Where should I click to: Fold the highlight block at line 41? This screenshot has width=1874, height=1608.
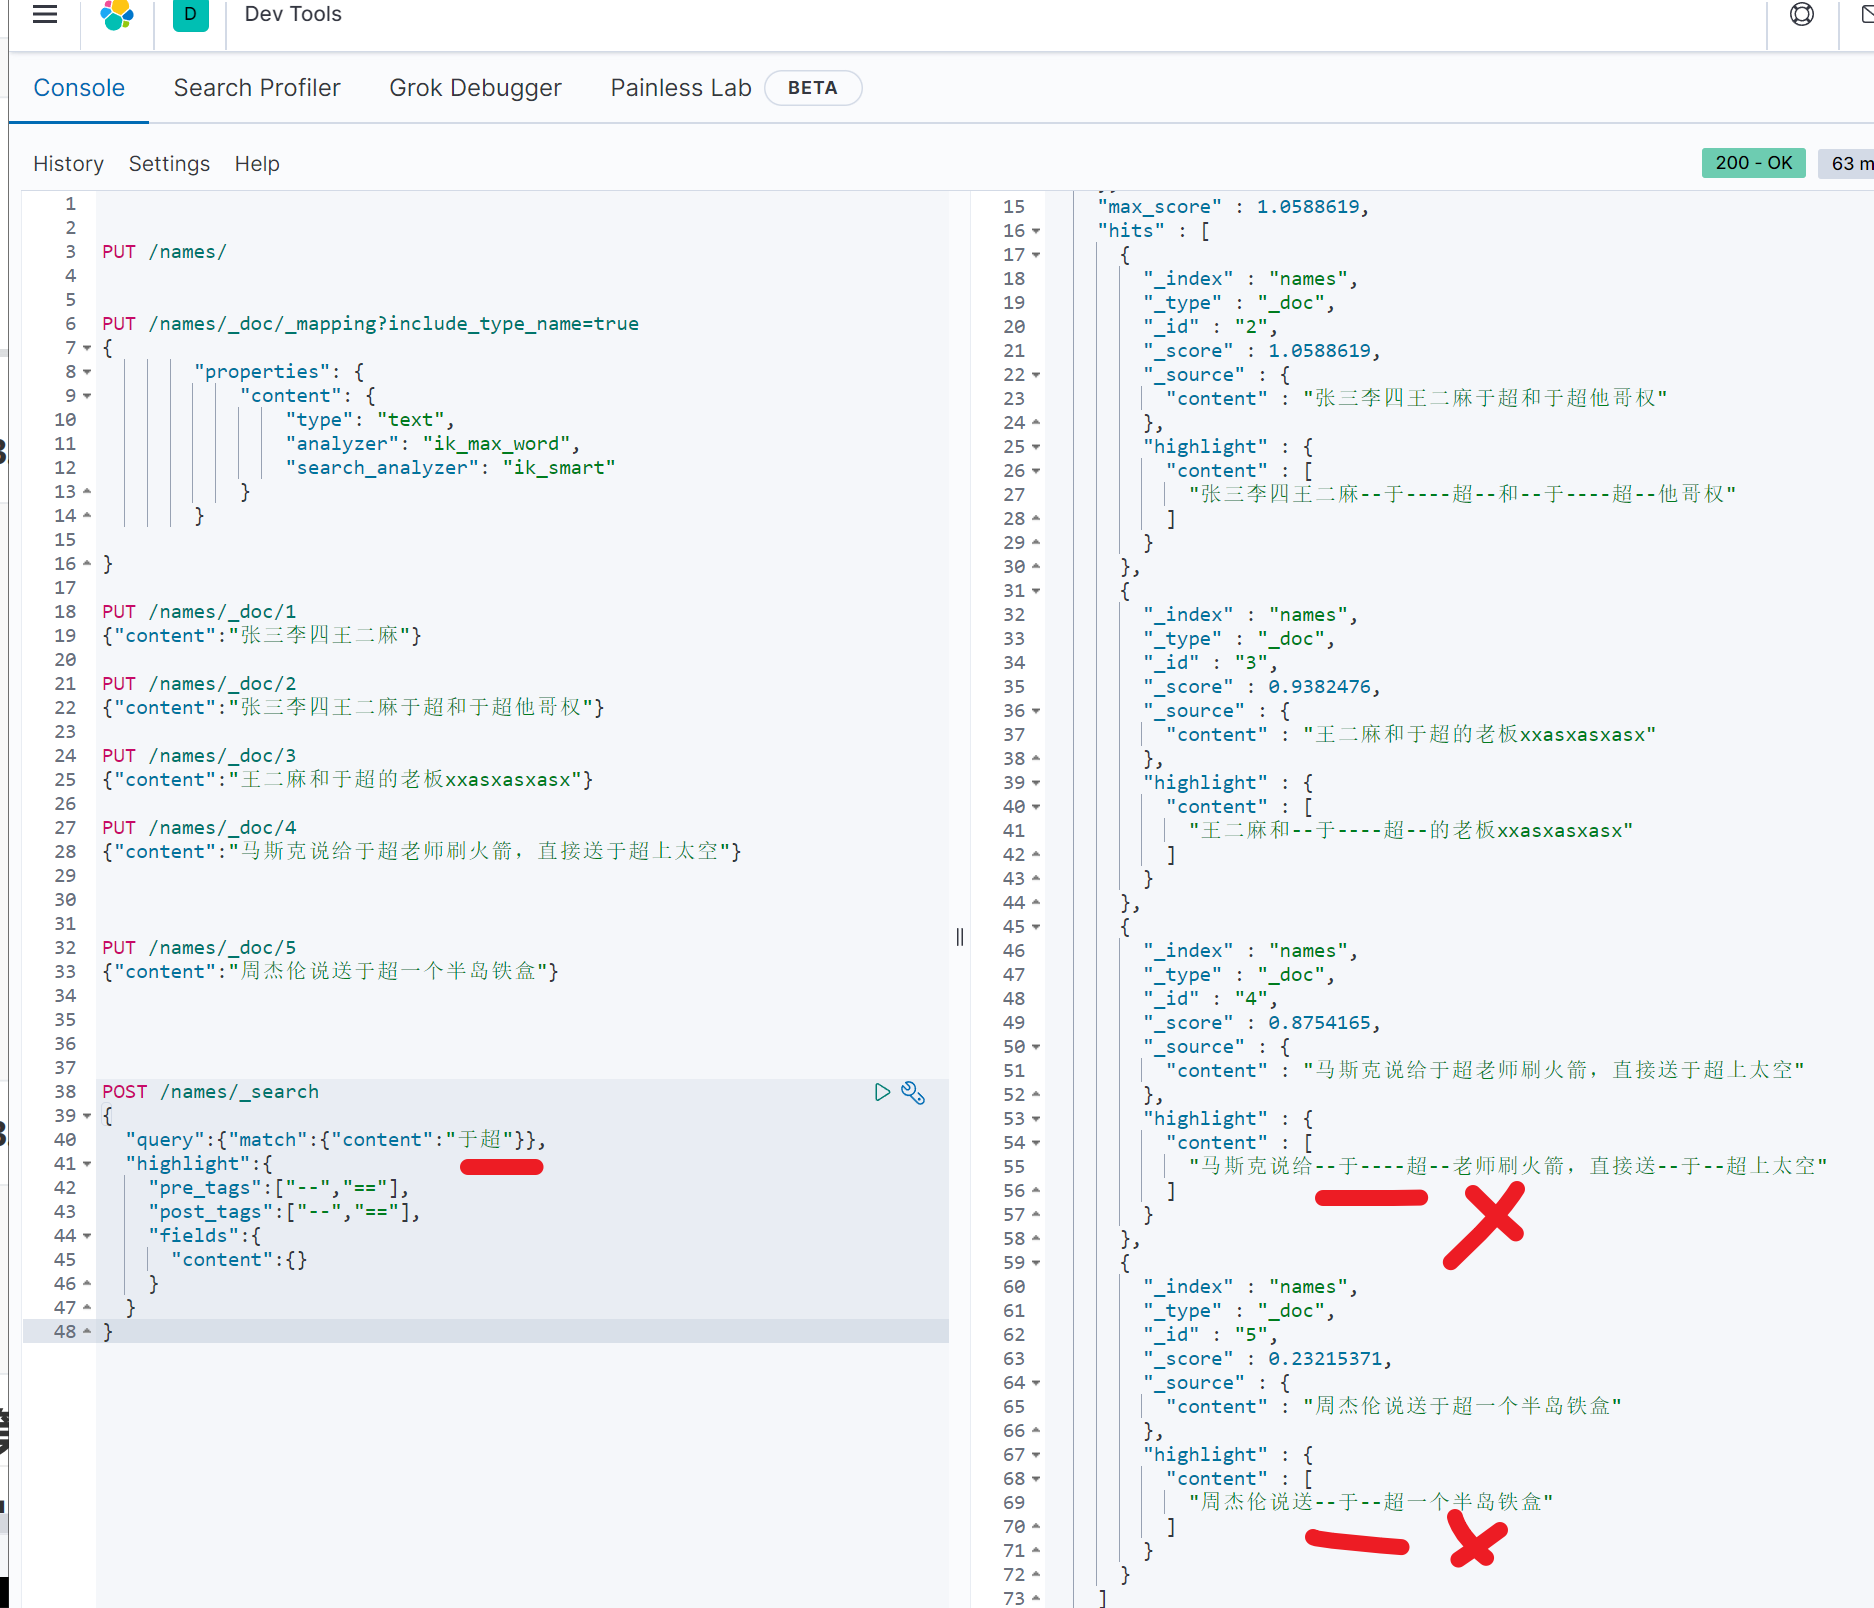tap(87, 1164)
